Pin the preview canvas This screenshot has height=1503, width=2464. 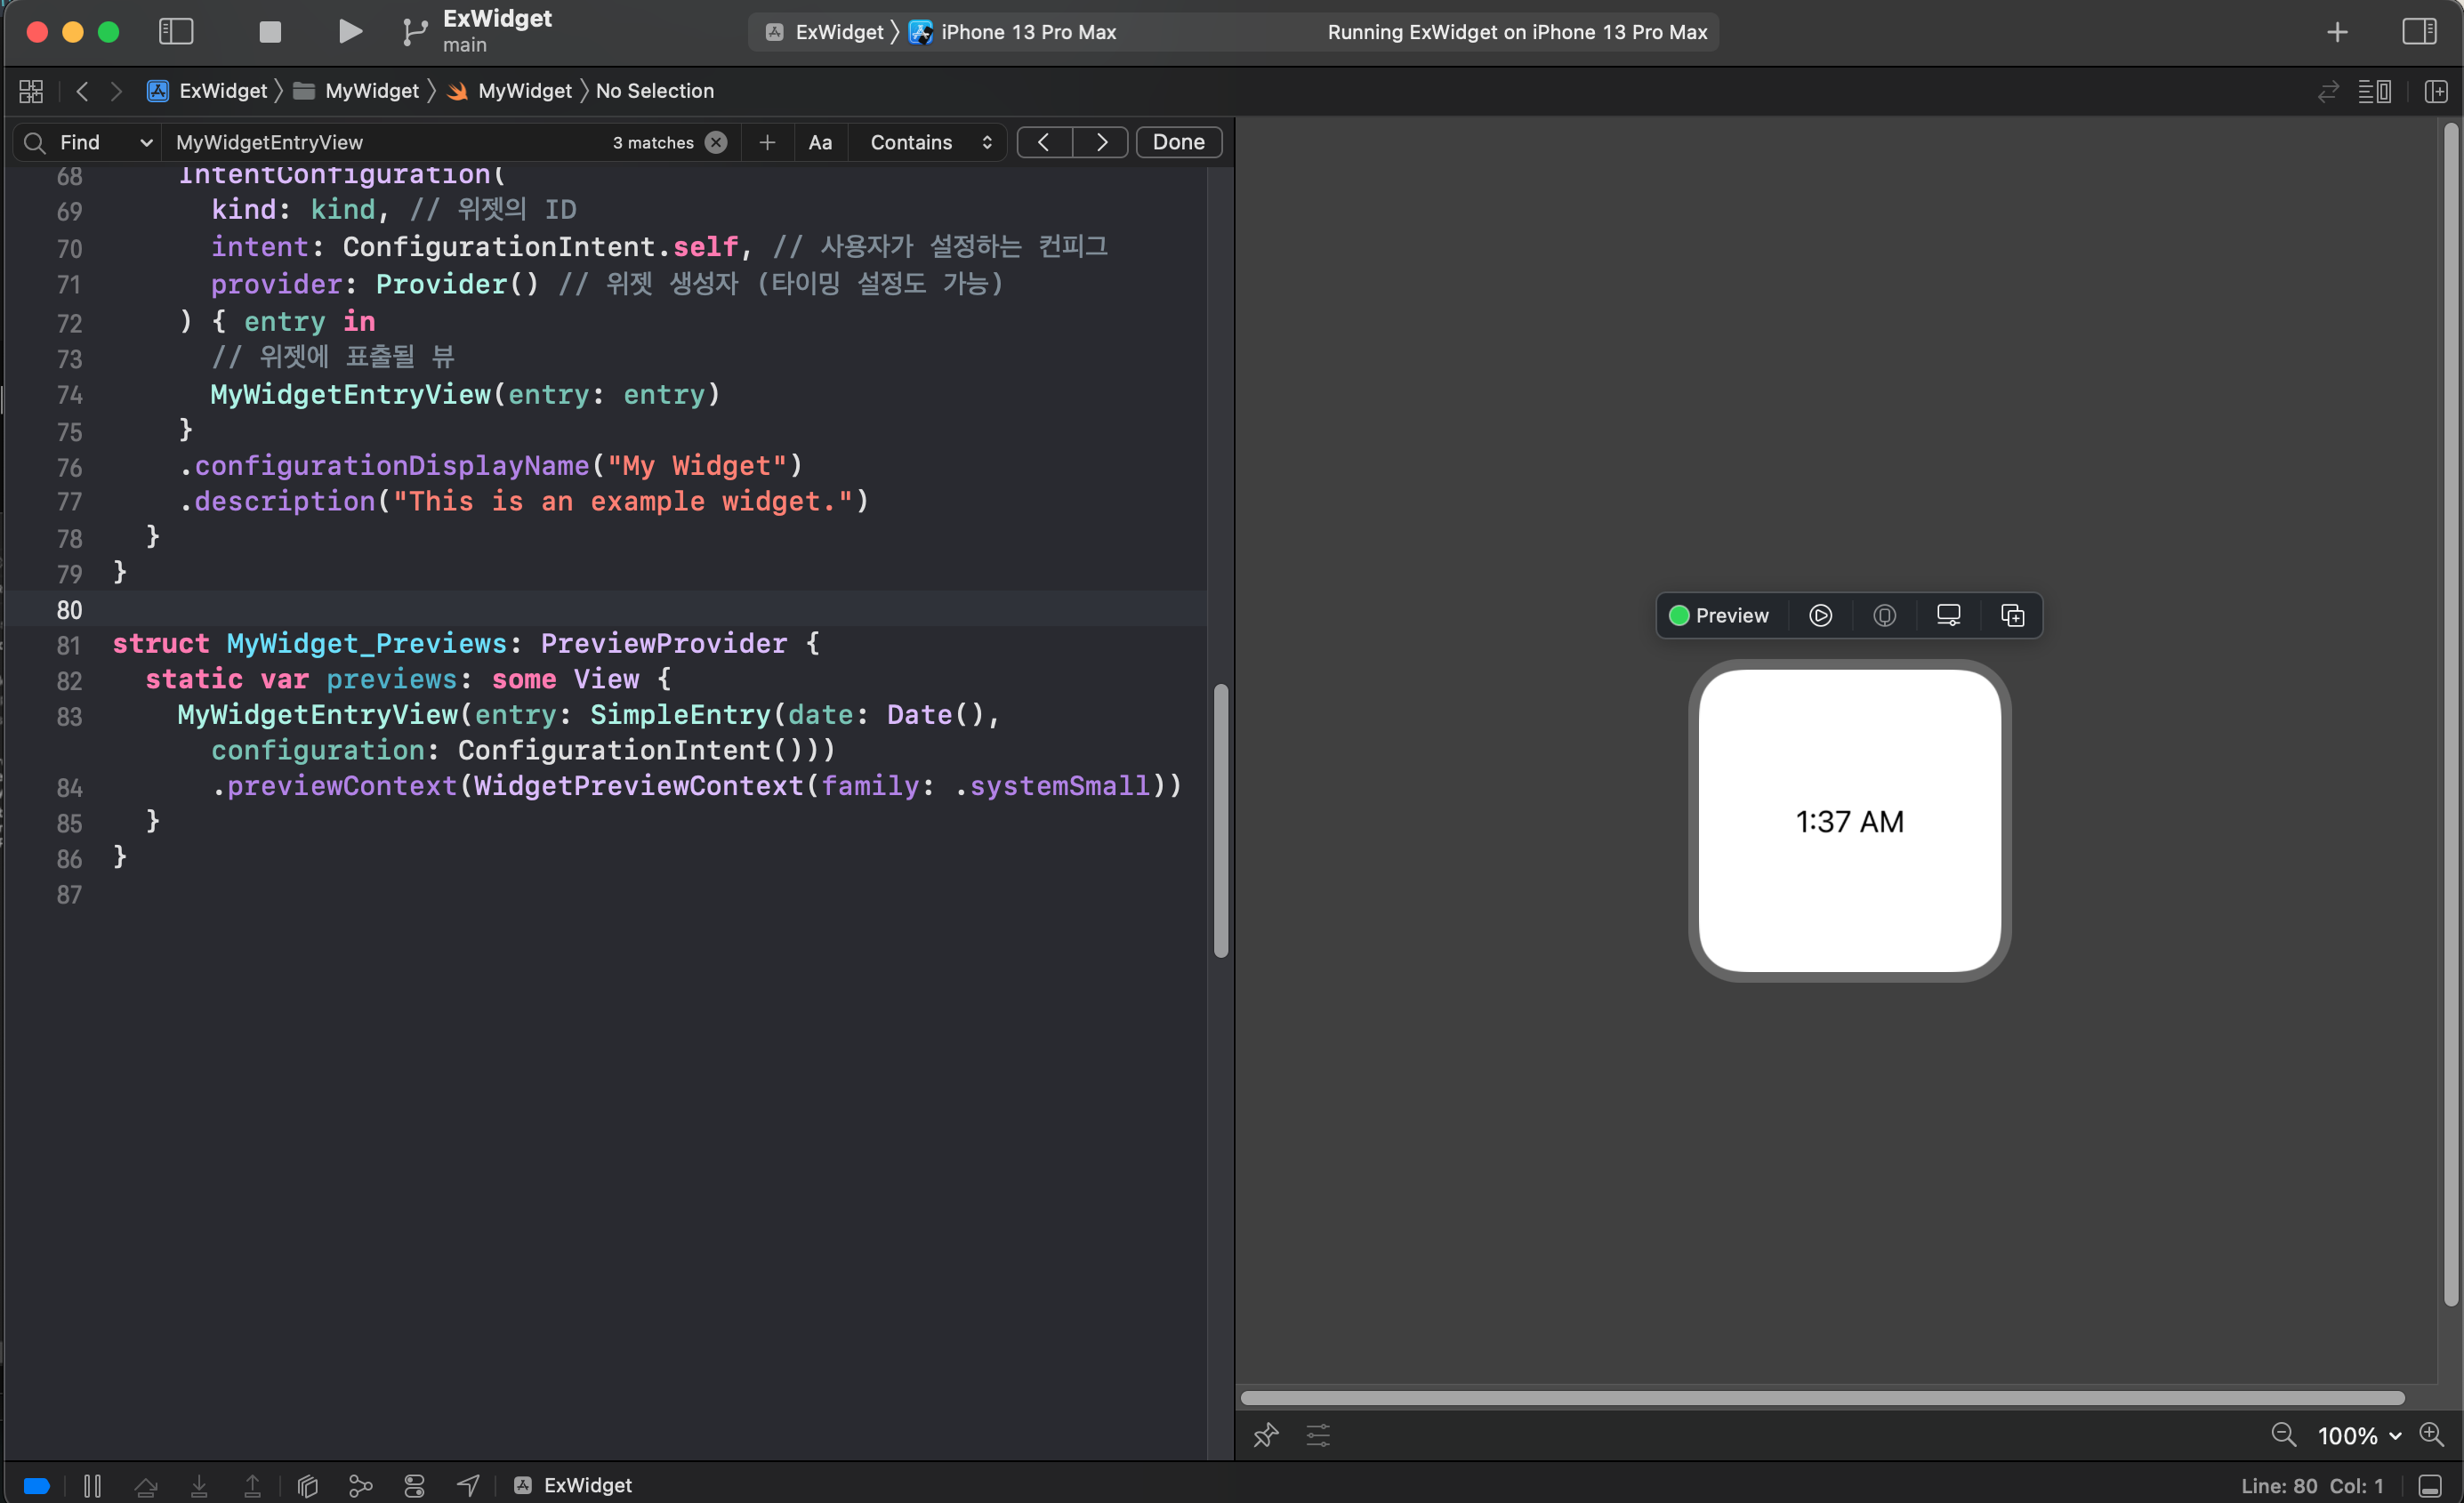coord(1265,1436)
